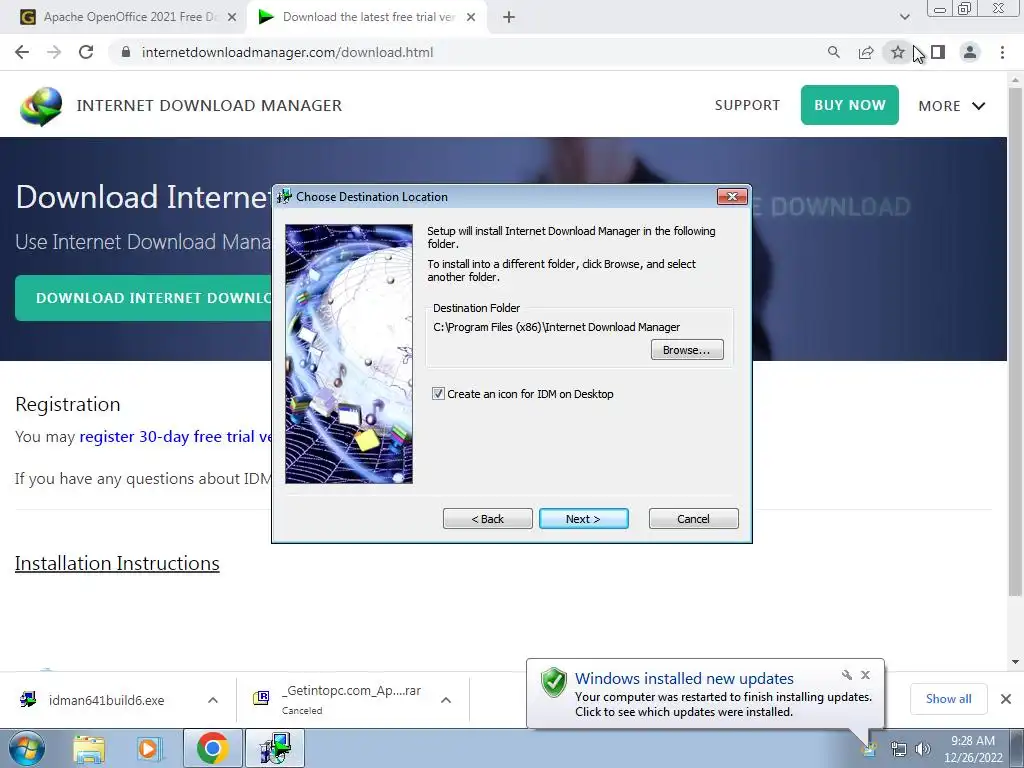Click the scrollbar down arrow
The image size is (1024, 768).
1015,662
